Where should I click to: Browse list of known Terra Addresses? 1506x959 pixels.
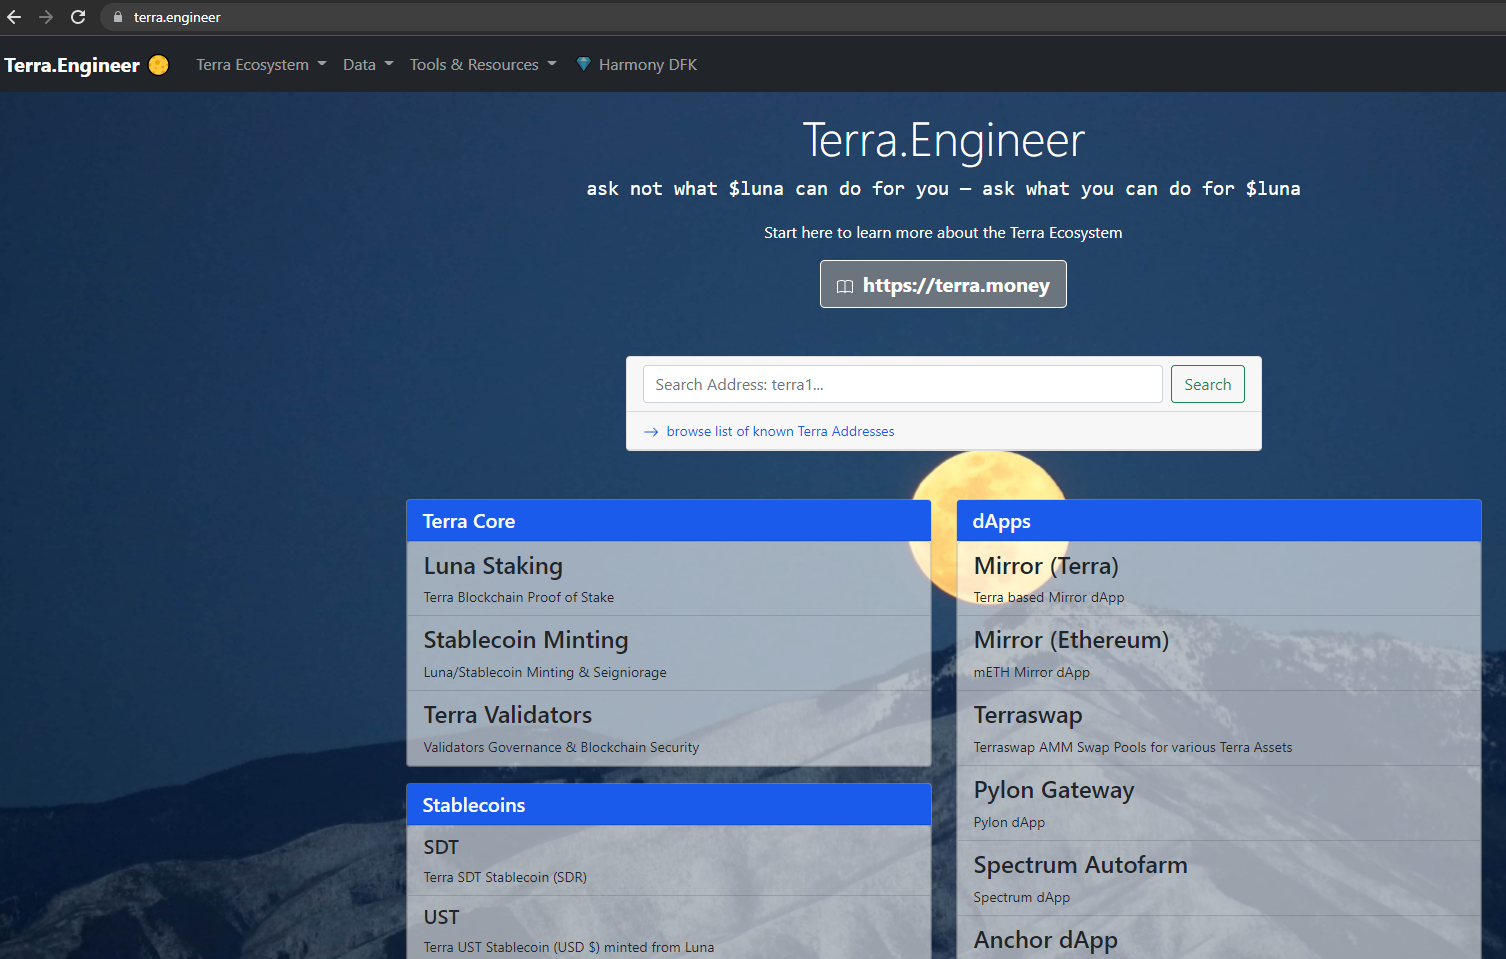780,431
